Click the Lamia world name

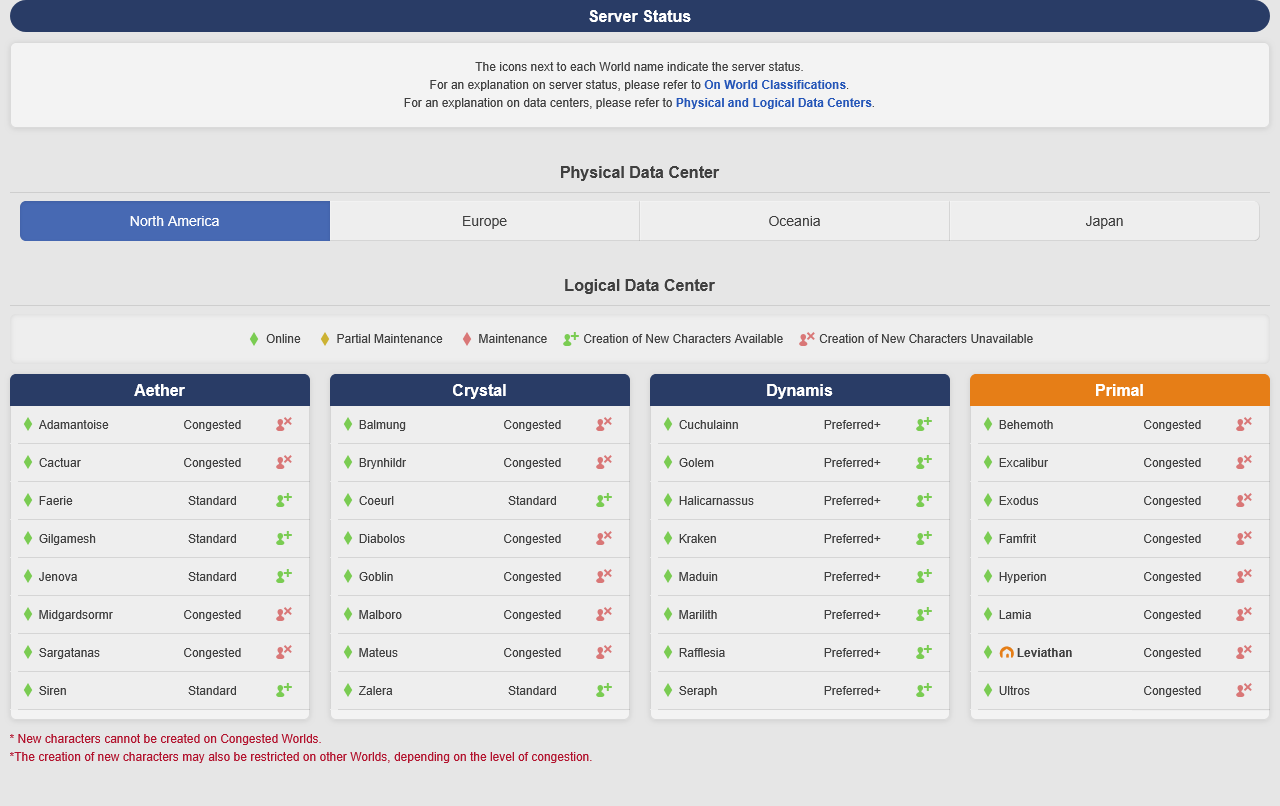click(x=1015, y=615)
